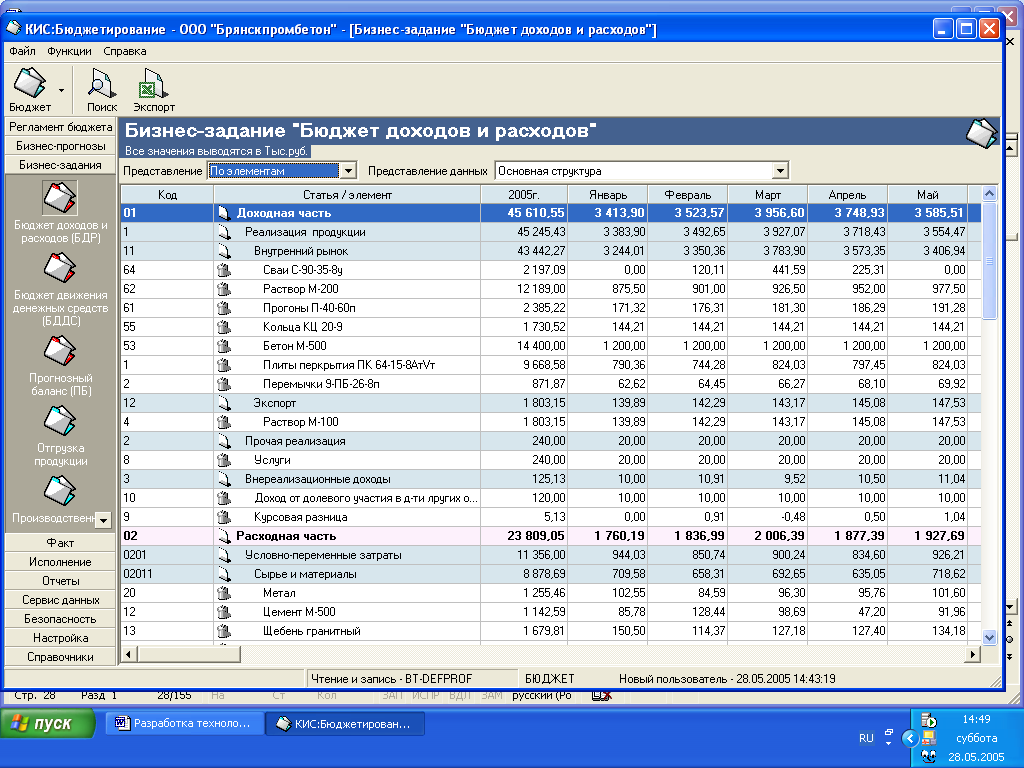1024x768 pixels.
Task: Collapse the Доходная часть row
Action: (x=224, y=213)
